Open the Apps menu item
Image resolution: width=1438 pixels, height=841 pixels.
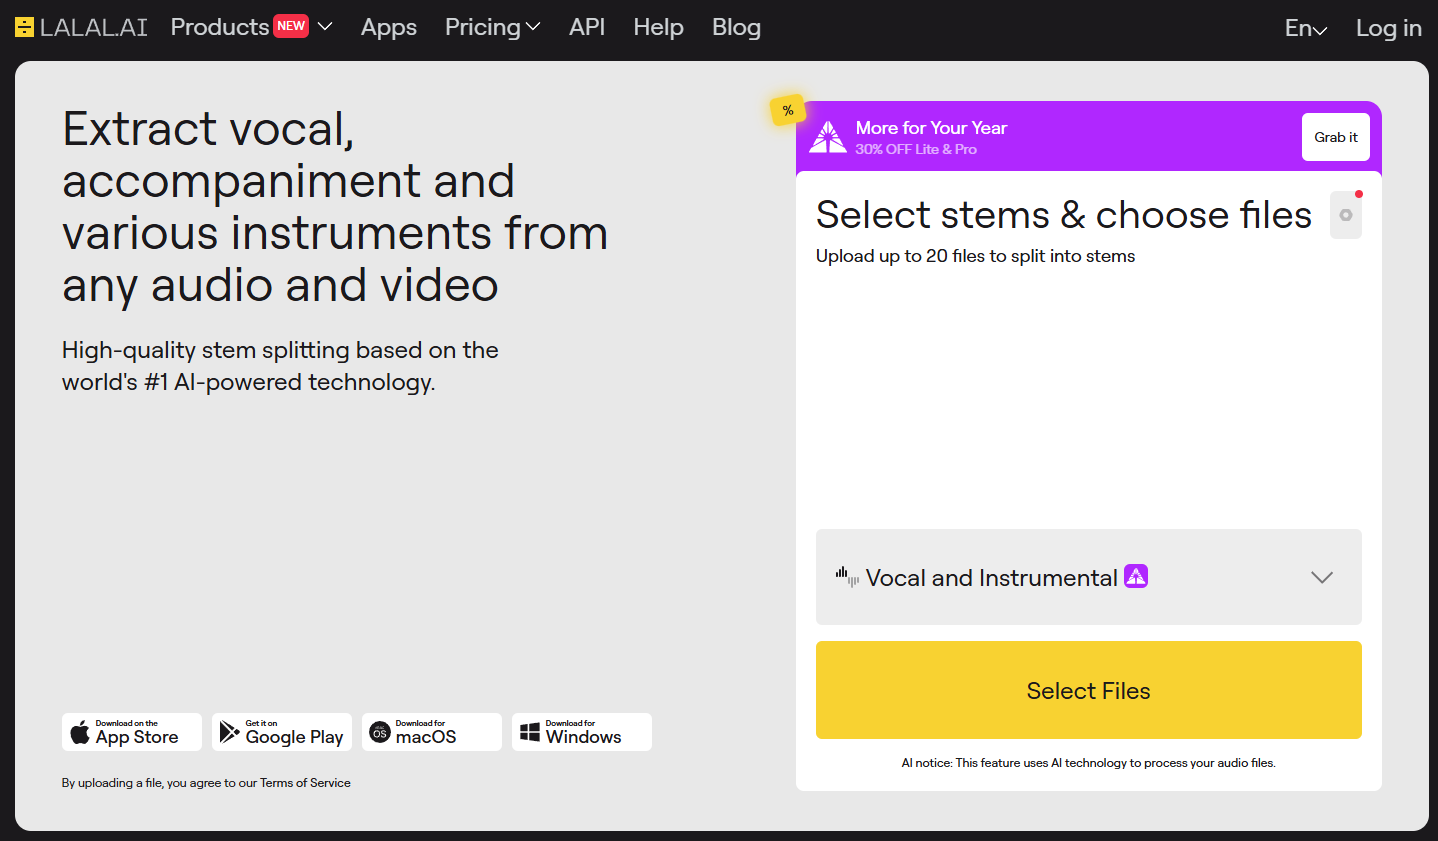388,27
